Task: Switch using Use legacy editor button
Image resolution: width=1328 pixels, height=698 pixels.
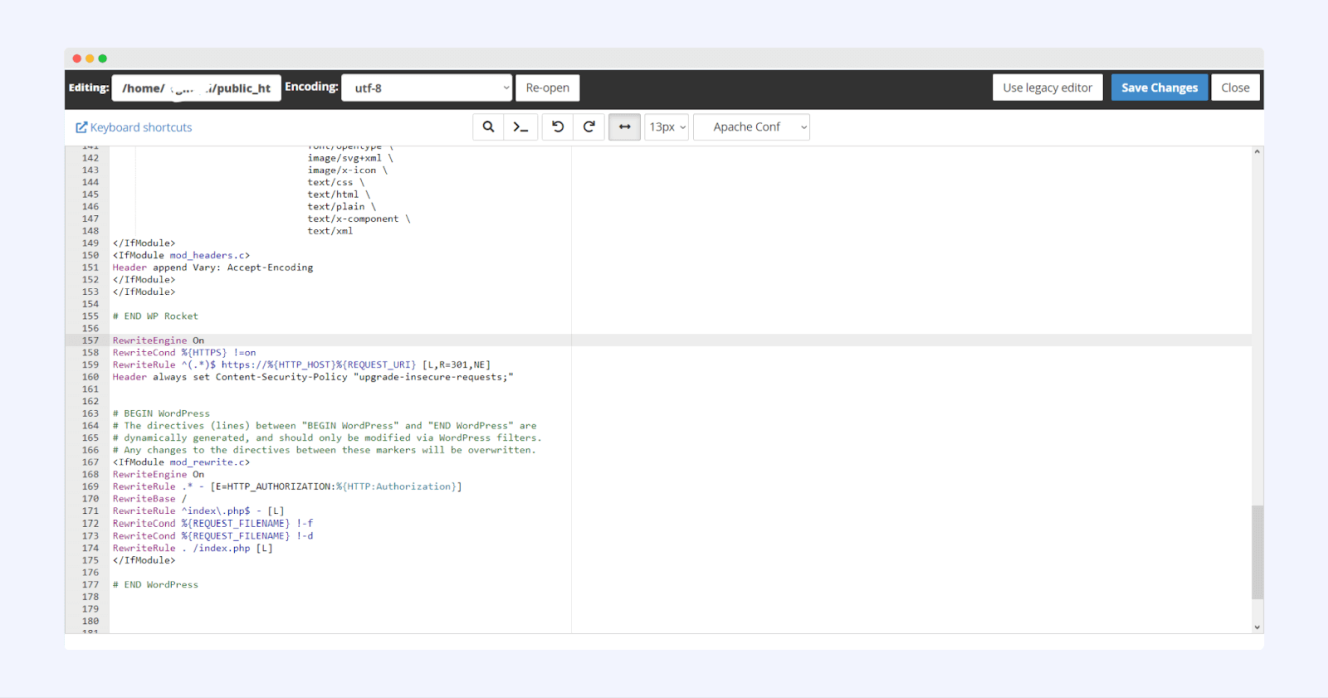Action: 1047,88
